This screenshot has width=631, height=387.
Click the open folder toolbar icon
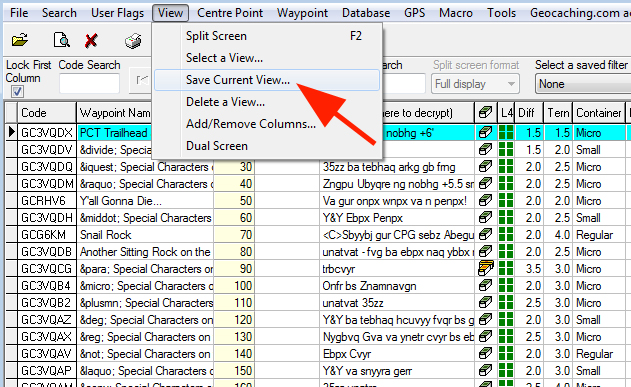point(20,40)
